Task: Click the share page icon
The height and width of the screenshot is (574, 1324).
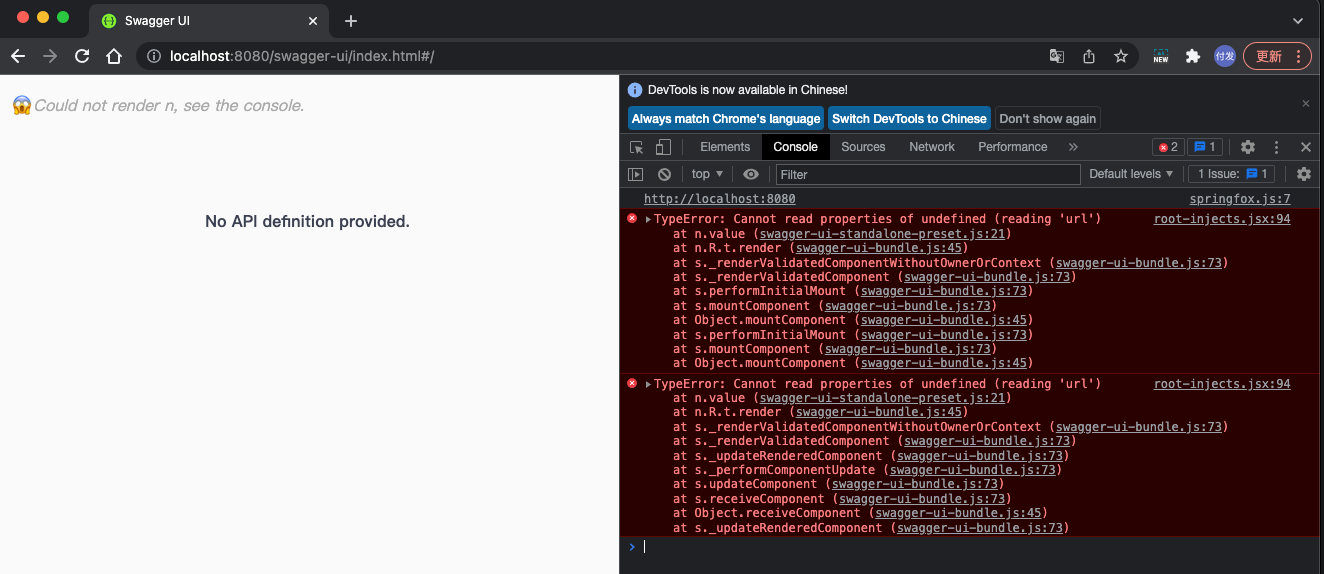Action: click(x=1089, y=56)
